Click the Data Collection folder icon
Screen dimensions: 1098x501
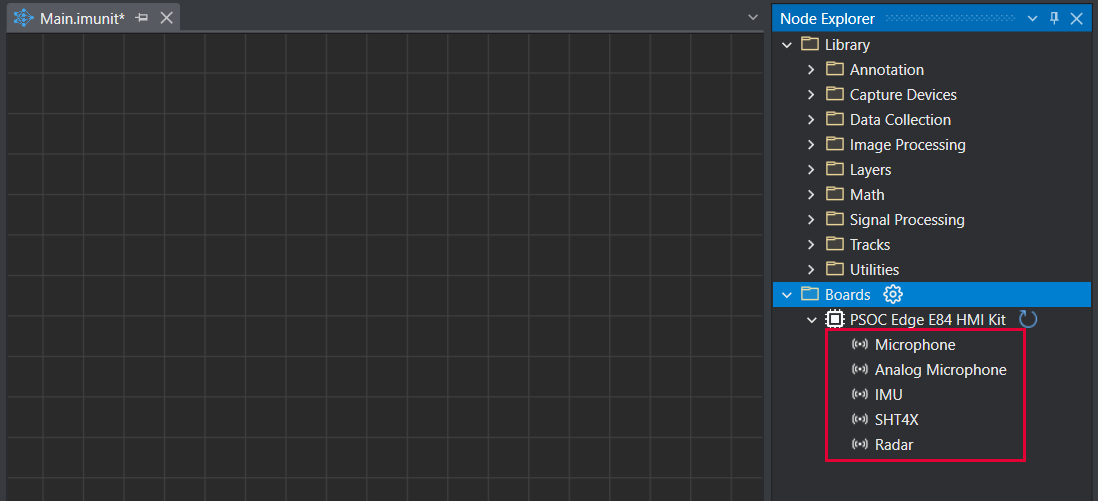(x=835, y=120)
